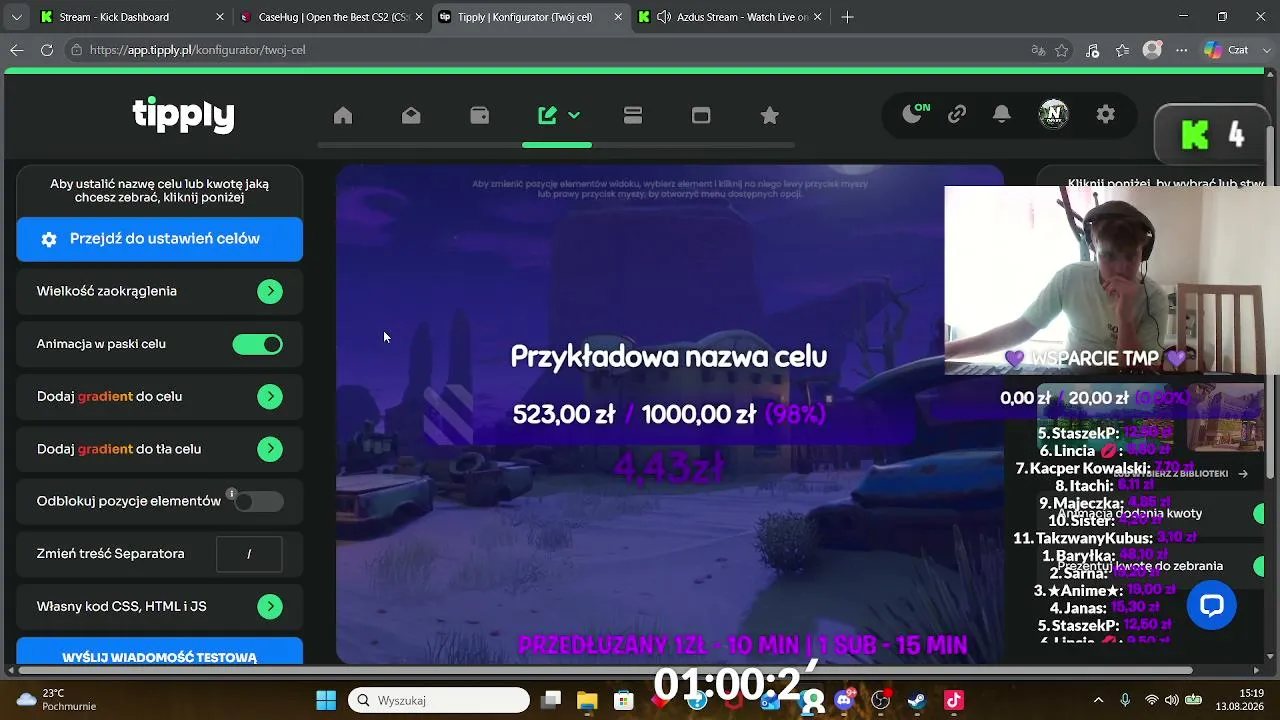Open the stacked cards icon in Tipply nav

pyautogui.click(x=633, y=116)
